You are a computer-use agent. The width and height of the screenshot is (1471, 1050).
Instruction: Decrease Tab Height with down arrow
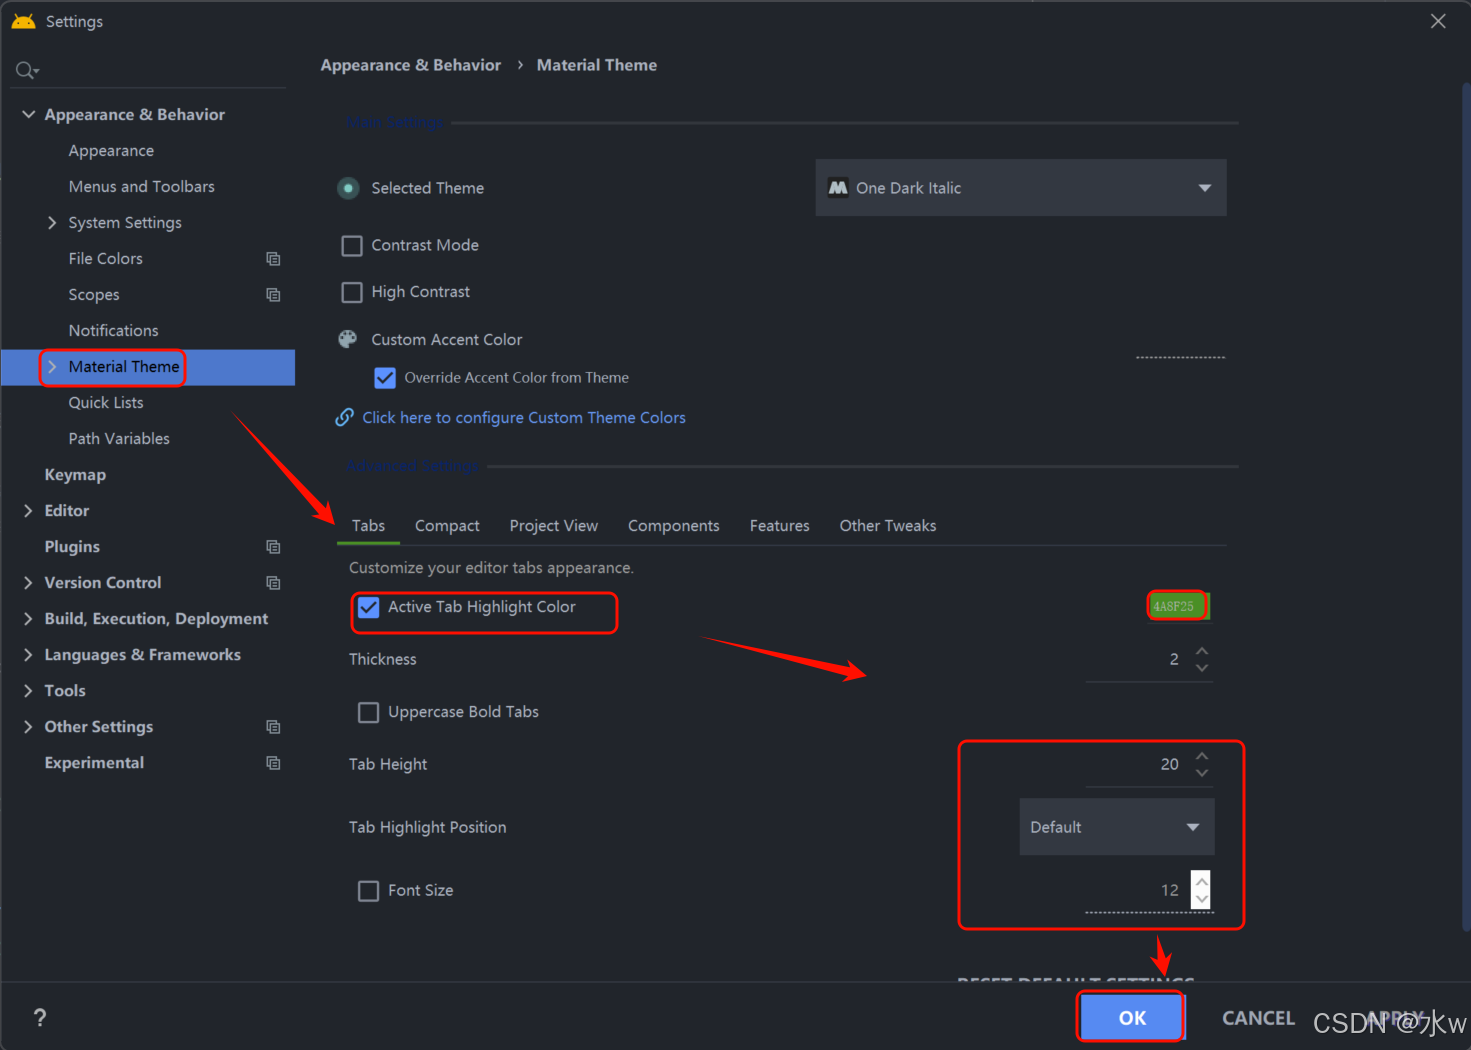(x=1202, y=772)
